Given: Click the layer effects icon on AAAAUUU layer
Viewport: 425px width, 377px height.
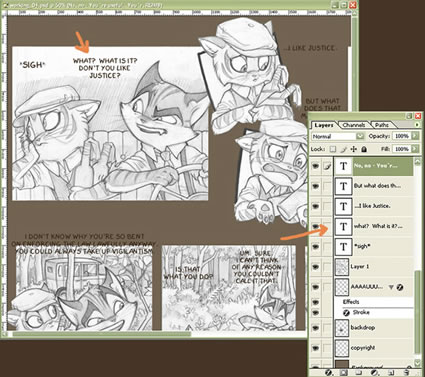Looking at the screenshot, I should (400, 287).
